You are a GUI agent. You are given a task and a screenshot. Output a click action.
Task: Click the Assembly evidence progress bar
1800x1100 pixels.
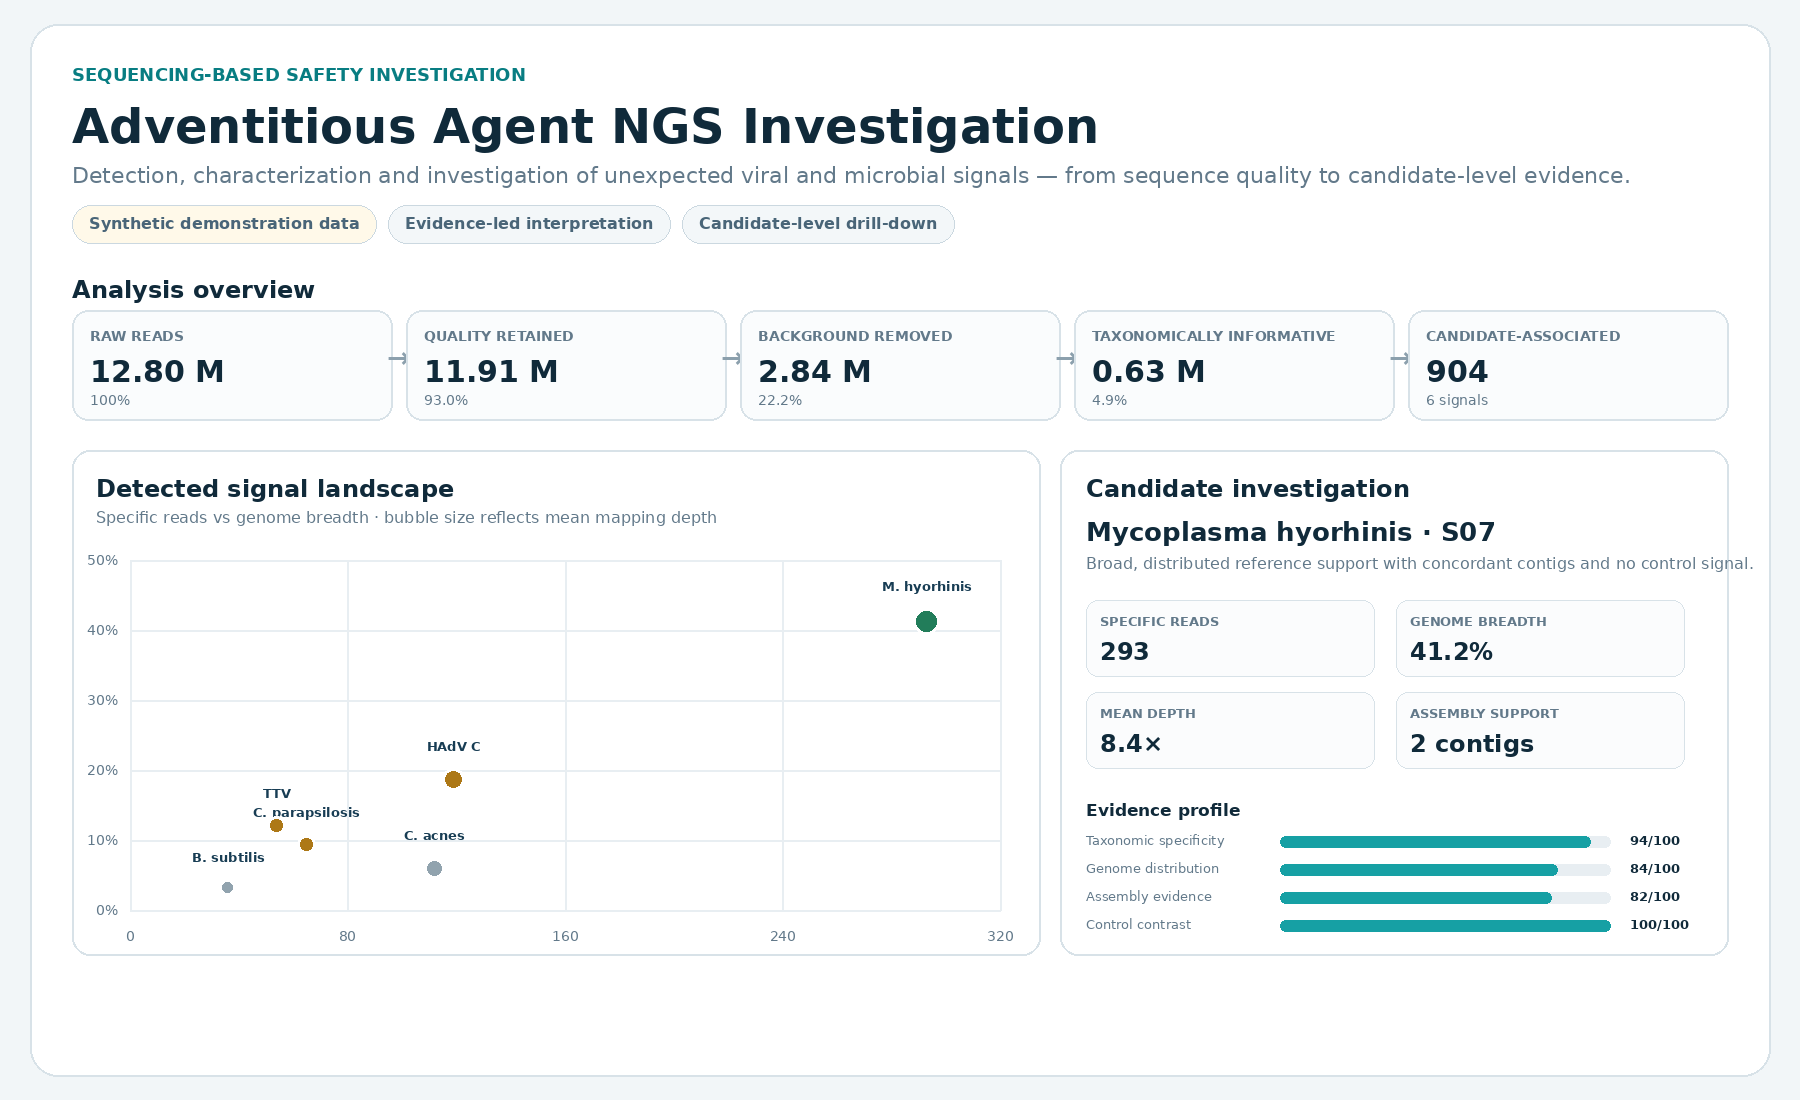(x=1445, y=898)
